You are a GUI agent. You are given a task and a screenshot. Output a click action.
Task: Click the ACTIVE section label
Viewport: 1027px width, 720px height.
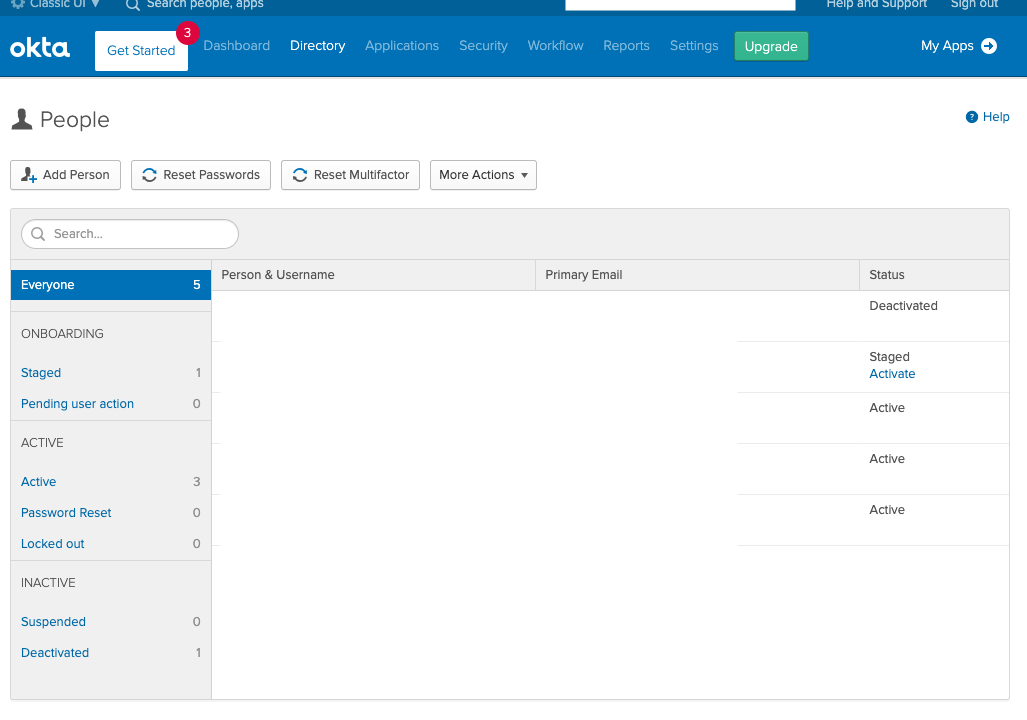42,443
